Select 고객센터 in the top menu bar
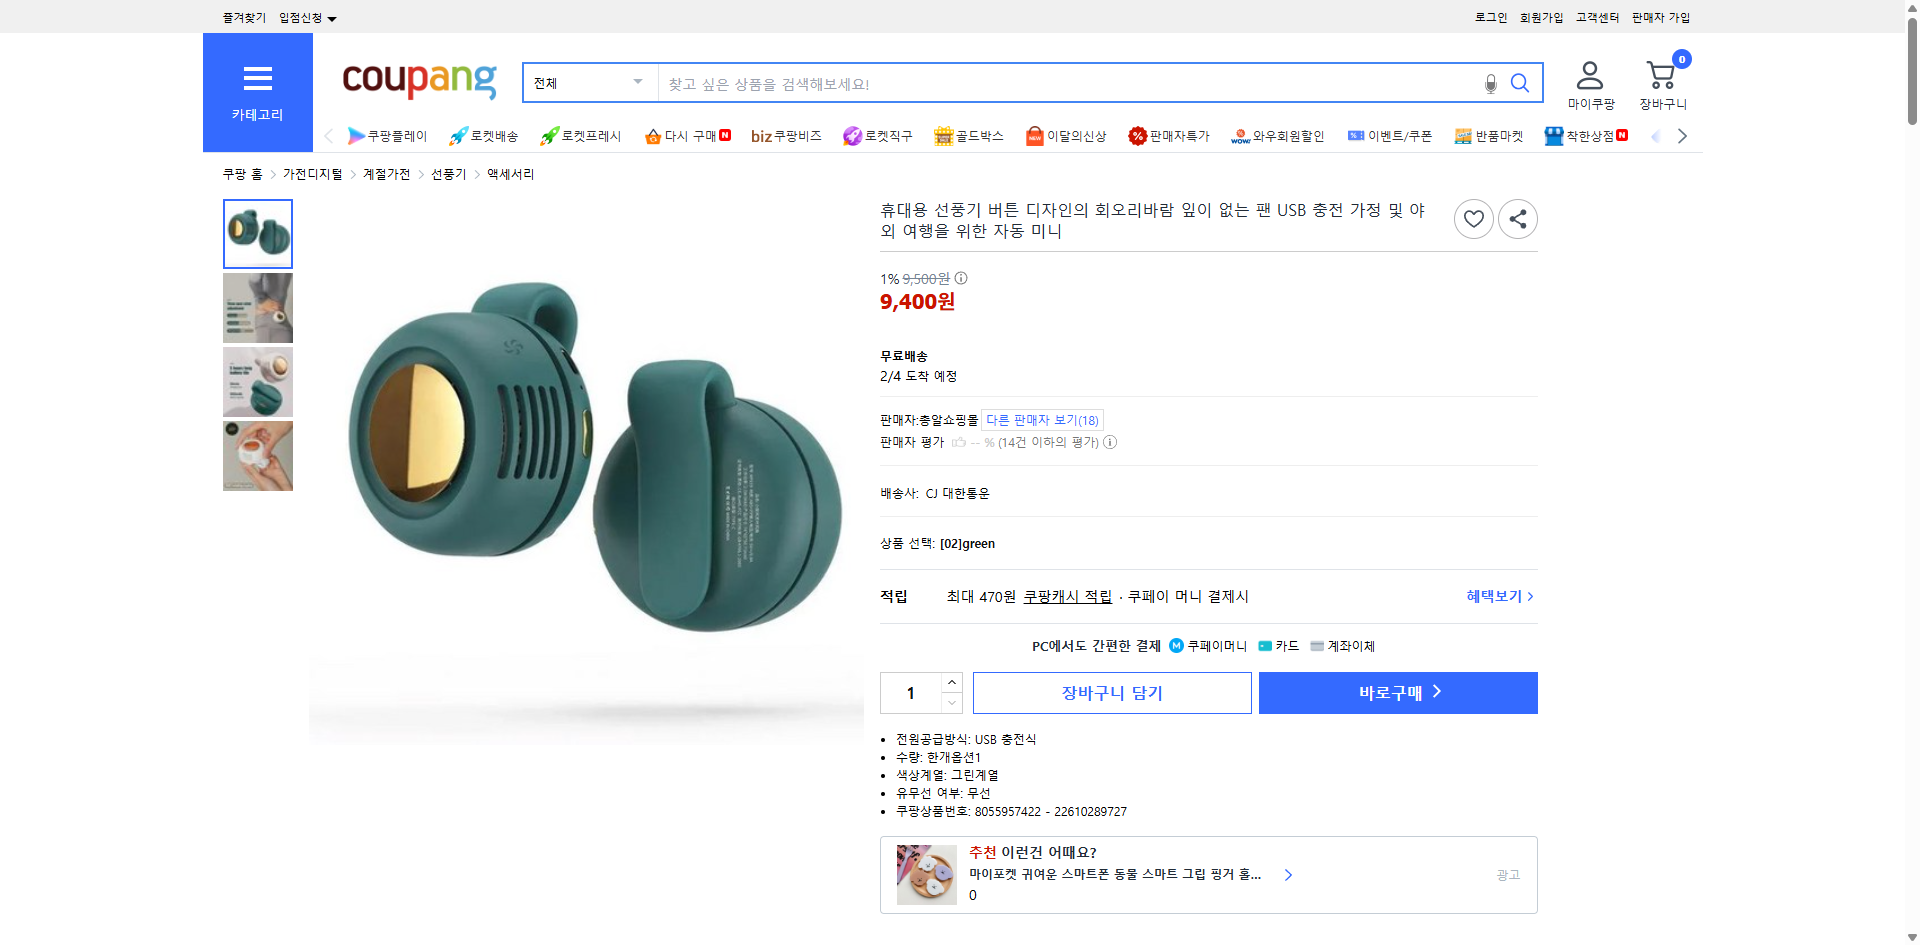 (x=1596, y=17)
